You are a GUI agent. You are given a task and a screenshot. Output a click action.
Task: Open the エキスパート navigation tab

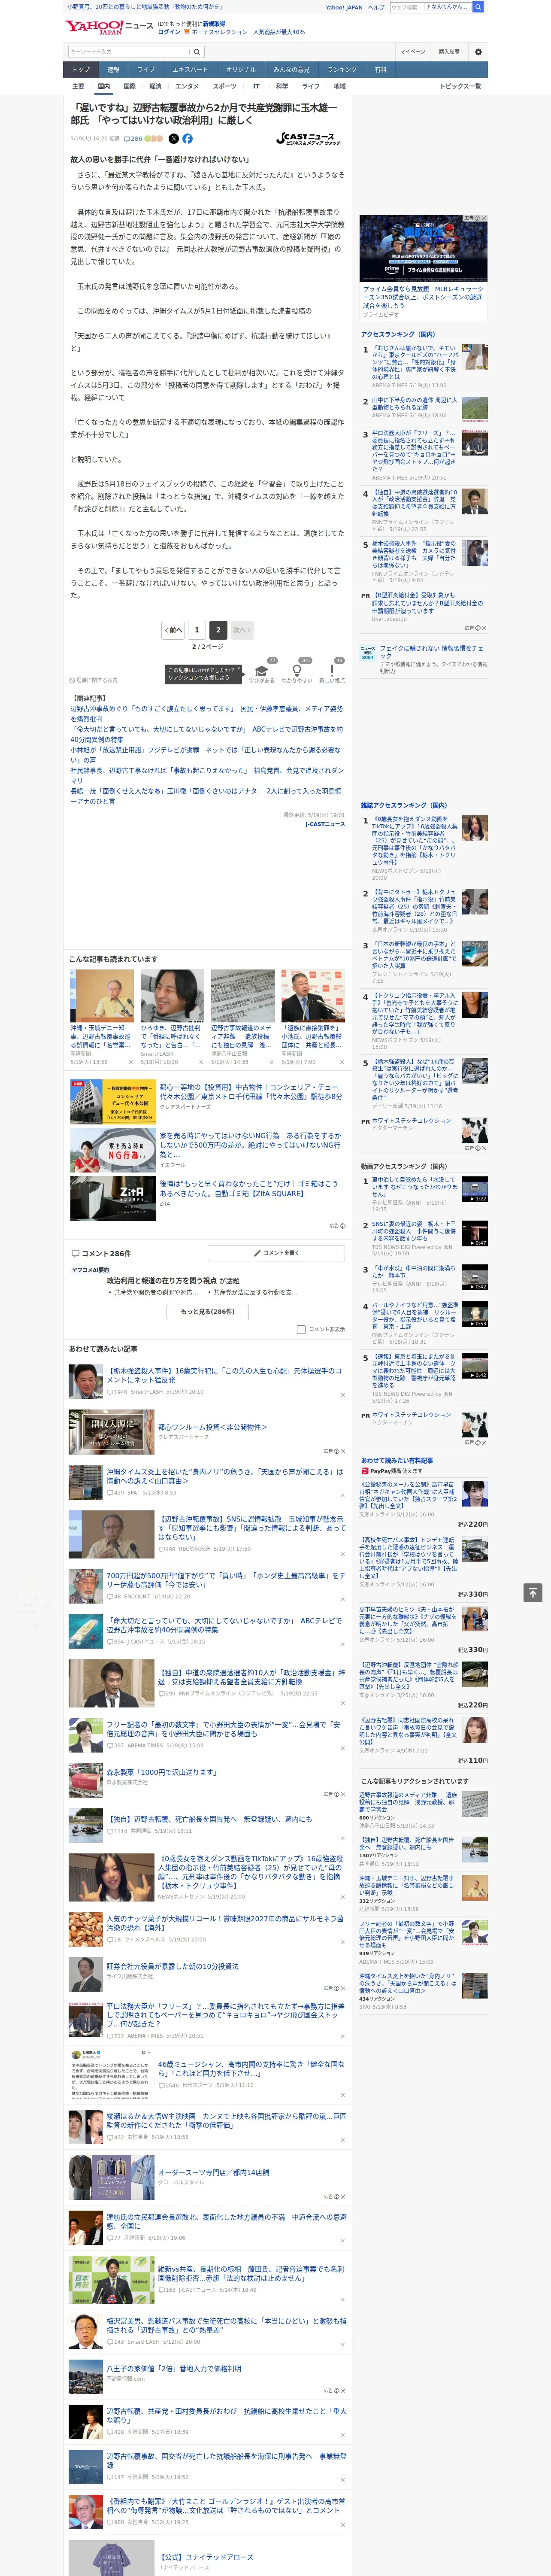click(190, 70)
